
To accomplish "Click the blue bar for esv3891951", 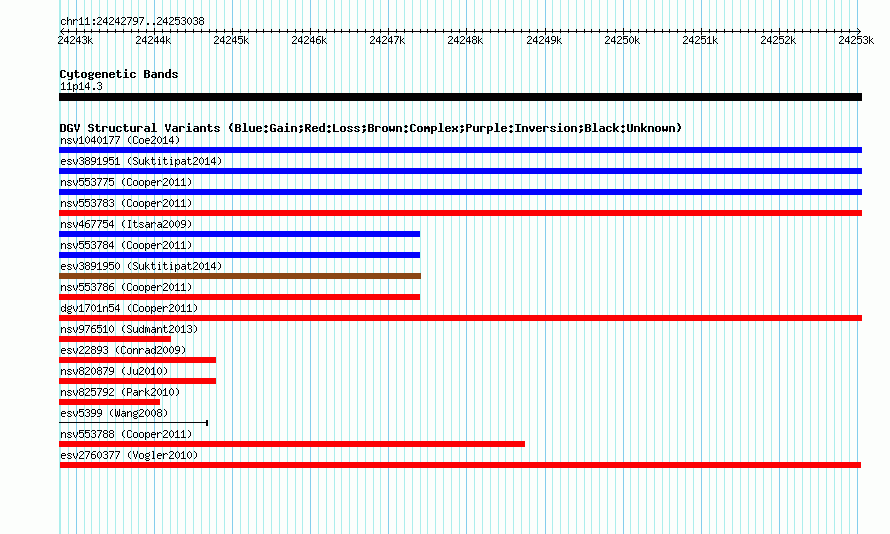I will 460,171.
